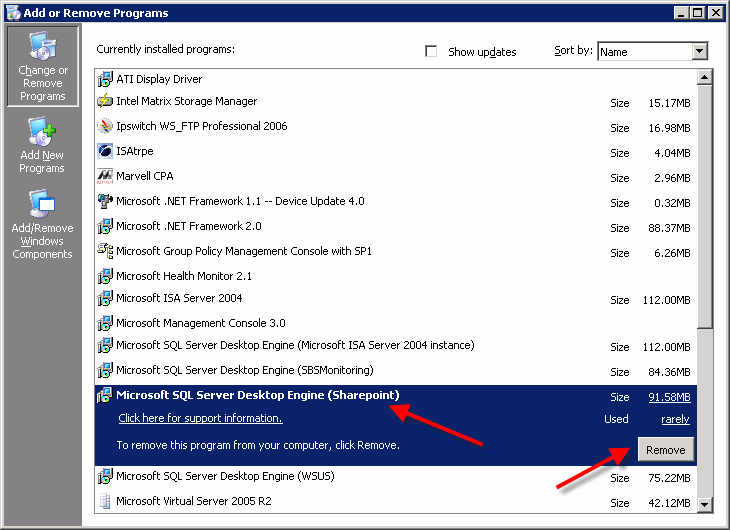Close the Add or Remove Programs window
Image resolution: width=730 pixels, height=530 pixels.
[716, 13]
